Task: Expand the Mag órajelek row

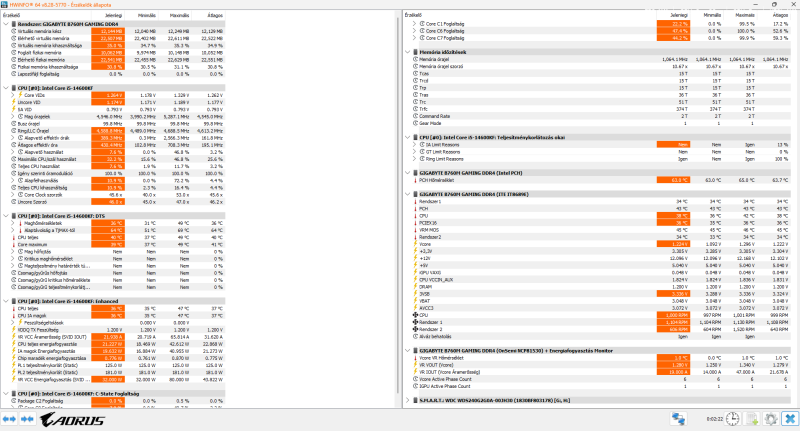Action: (13, 116)
